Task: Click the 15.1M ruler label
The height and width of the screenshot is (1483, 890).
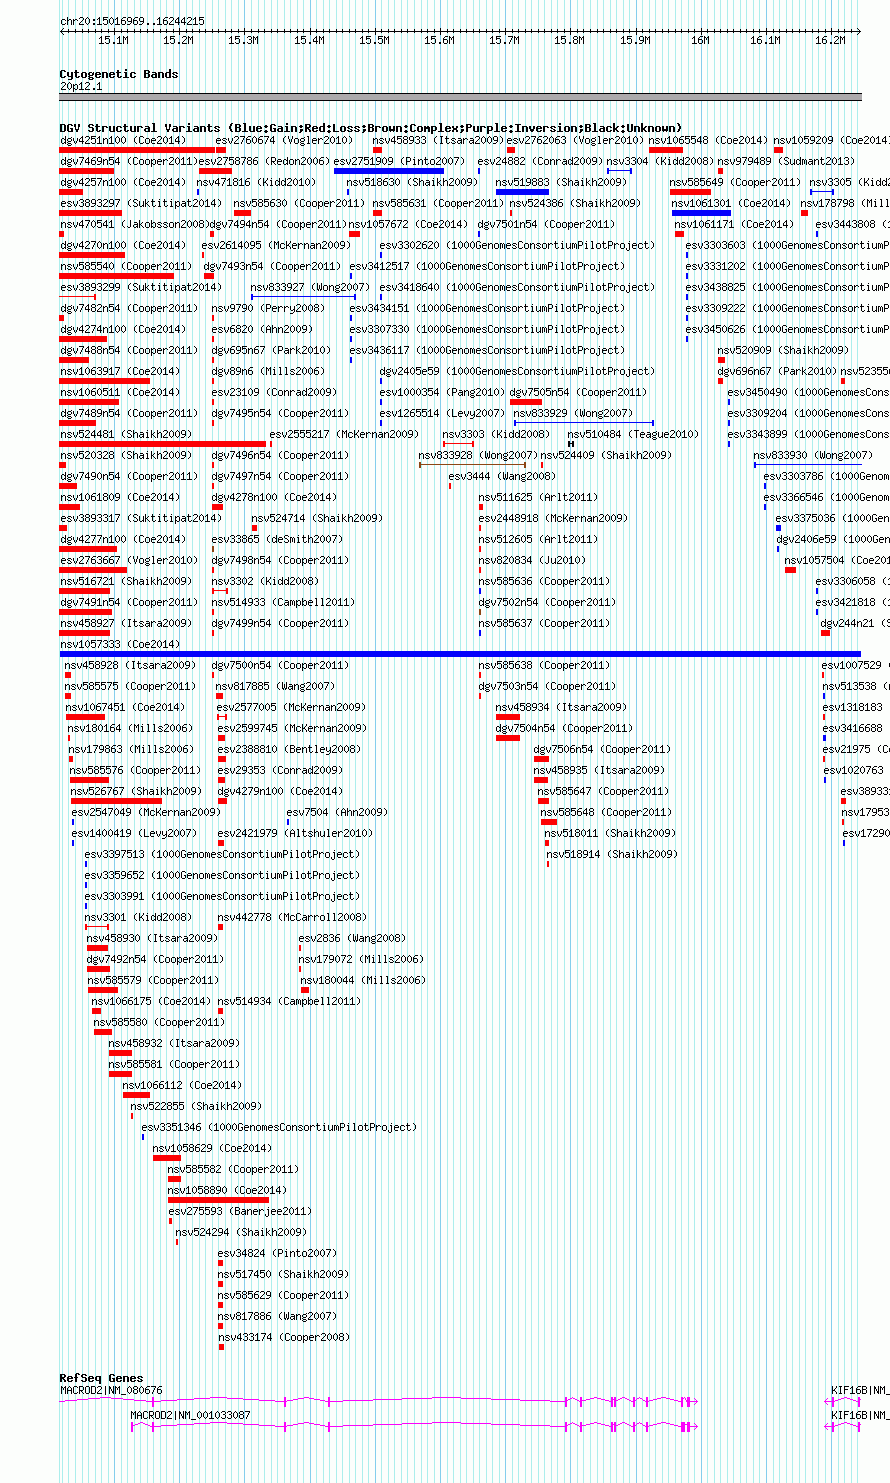Action: 113,40
